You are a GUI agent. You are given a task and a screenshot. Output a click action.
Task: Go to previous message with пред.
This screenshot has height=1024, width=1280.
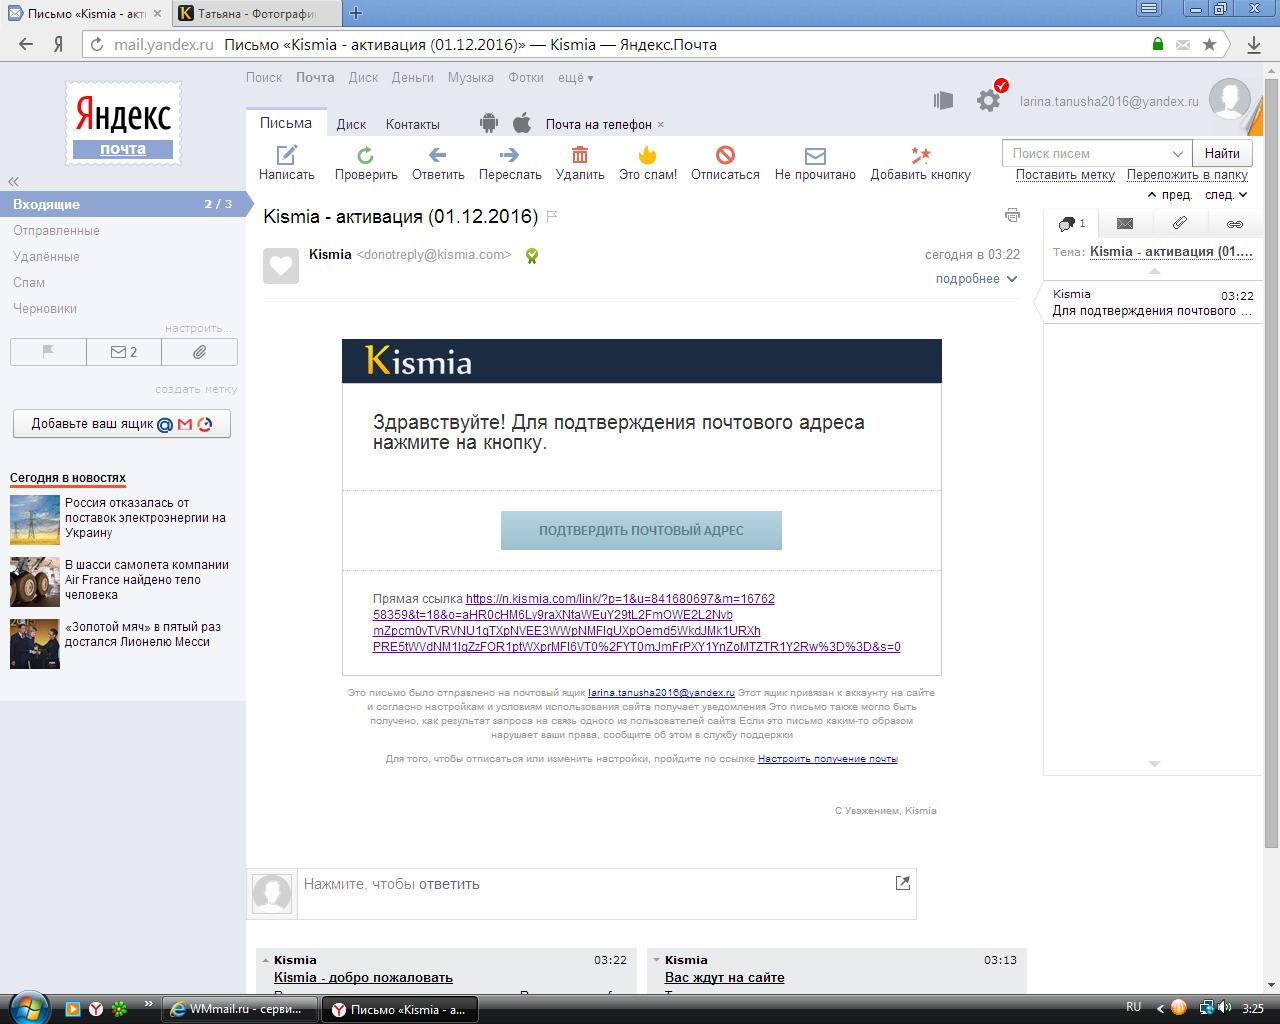pos(1168,195)
